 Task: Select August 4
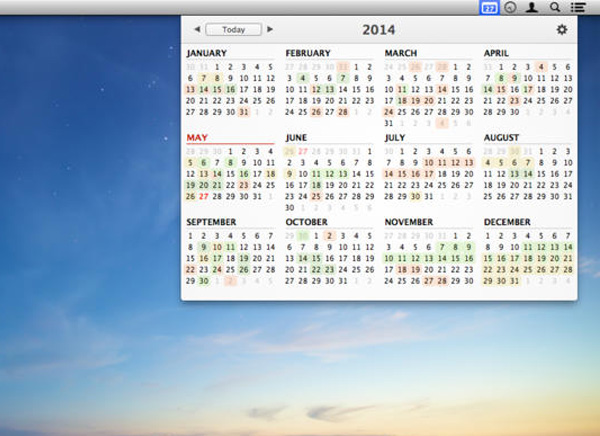(x=488, y=163)
